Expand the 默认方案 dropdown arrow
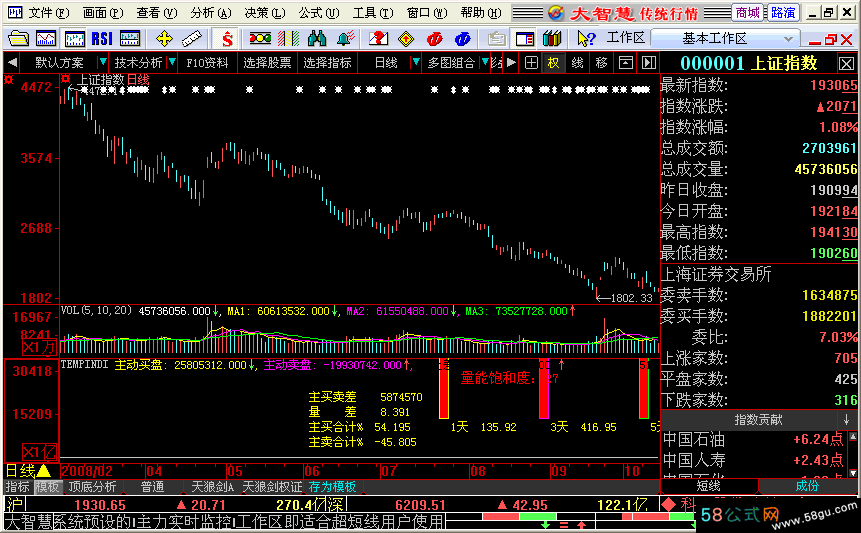The image size is (861, 533). coord(102,62)
